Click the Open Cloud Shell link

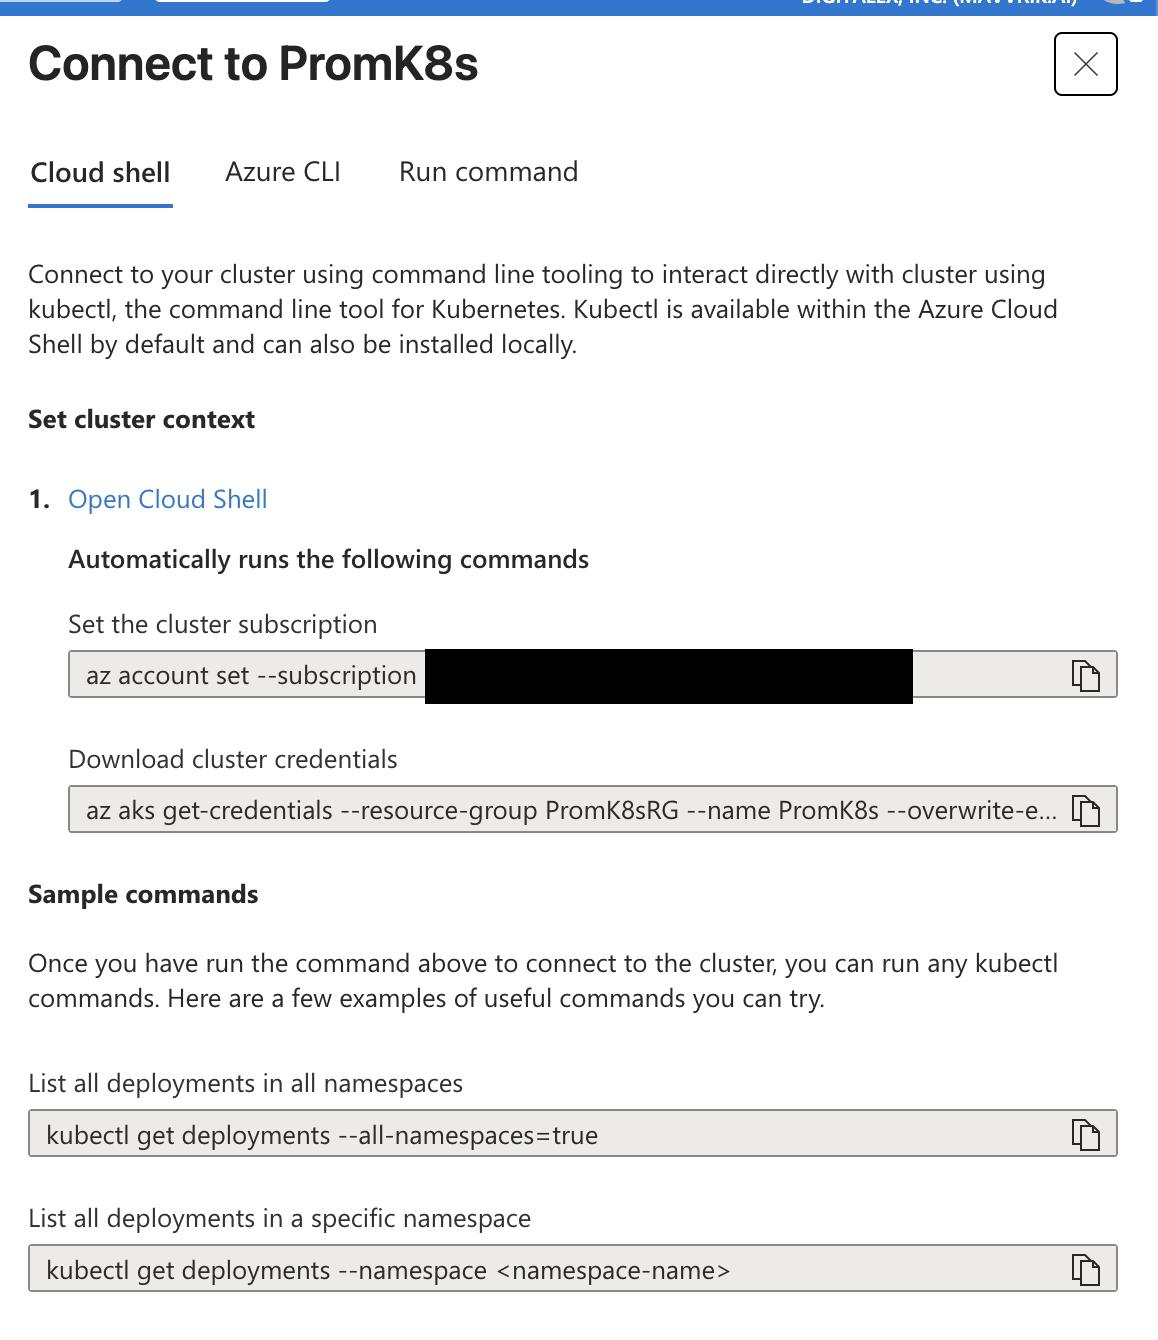[168, 499]
